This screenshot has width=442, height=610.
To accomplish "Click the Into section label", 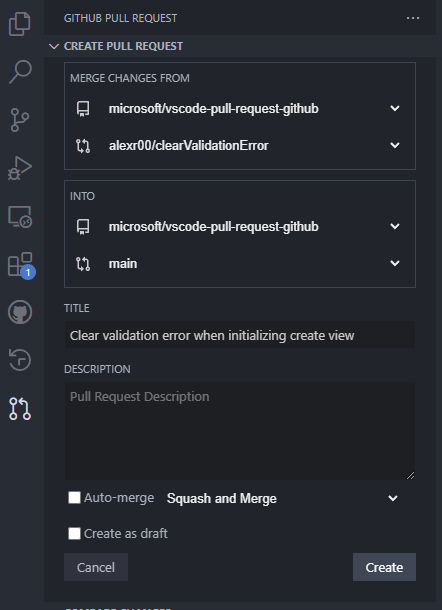I will (x=82, y=196).
